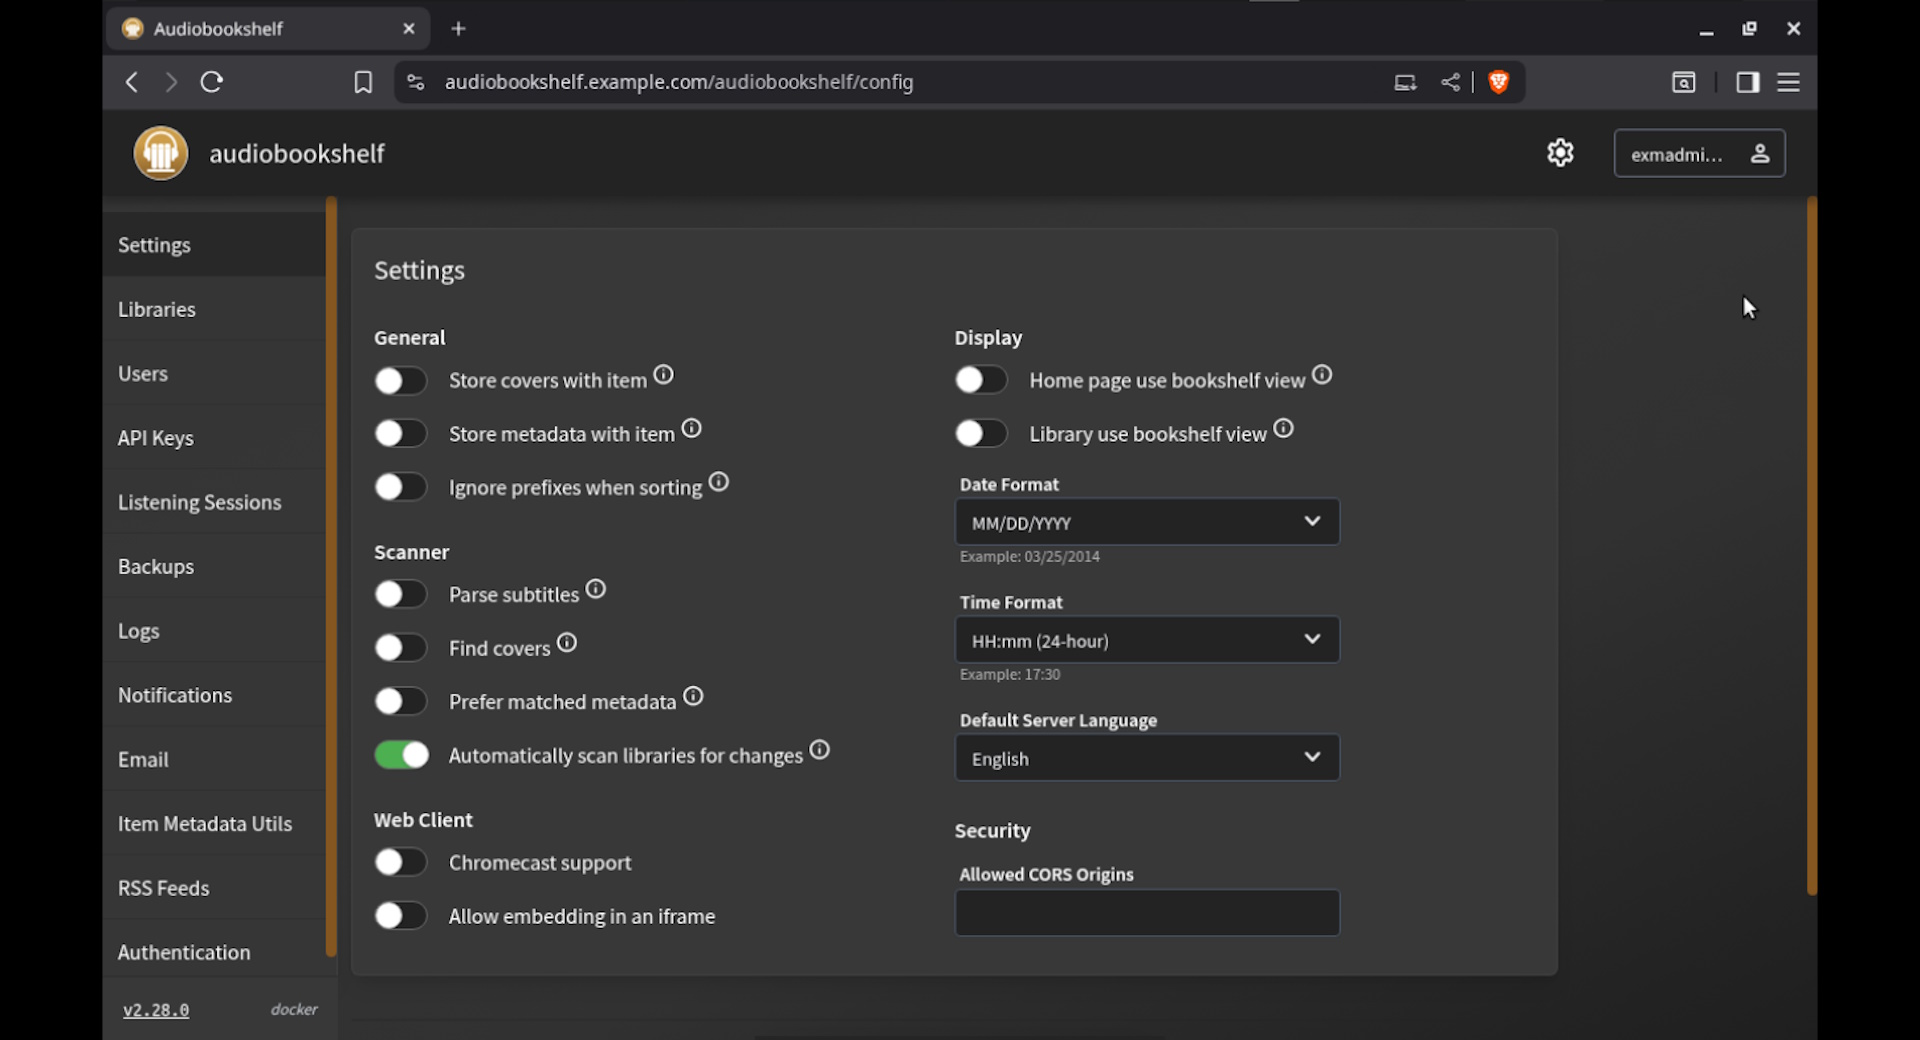
Task: Click the v2.28.0 version link
Action: (156, 1010)
